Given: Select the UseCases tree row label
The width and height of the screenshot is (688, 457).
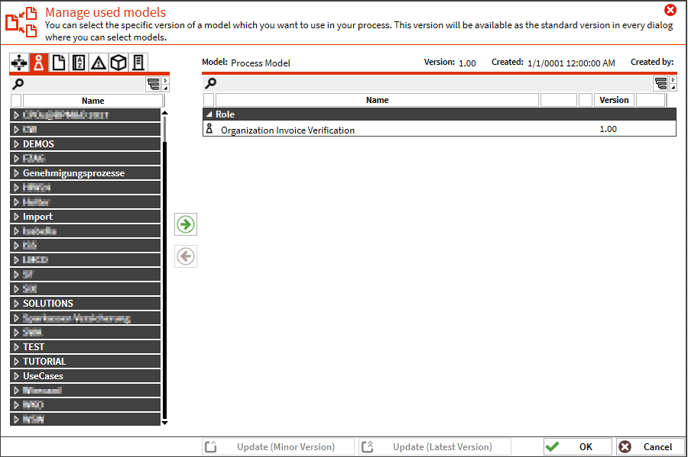Looking at the screenshot, I should point(43,376).
